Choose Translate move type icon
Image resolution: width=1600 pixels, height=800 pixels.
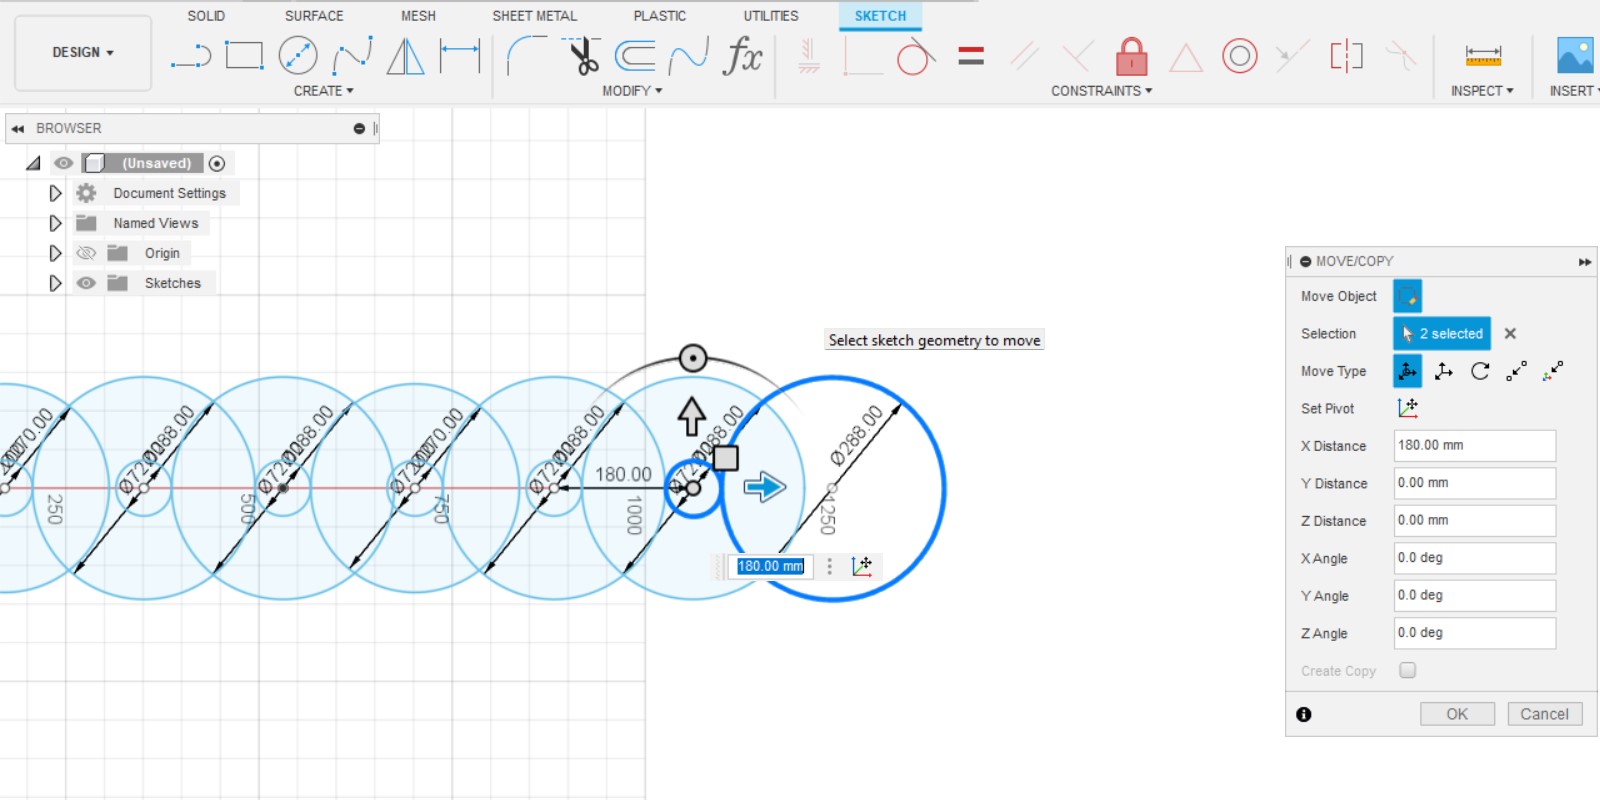pyautogui.click(x=1443, y=371)
